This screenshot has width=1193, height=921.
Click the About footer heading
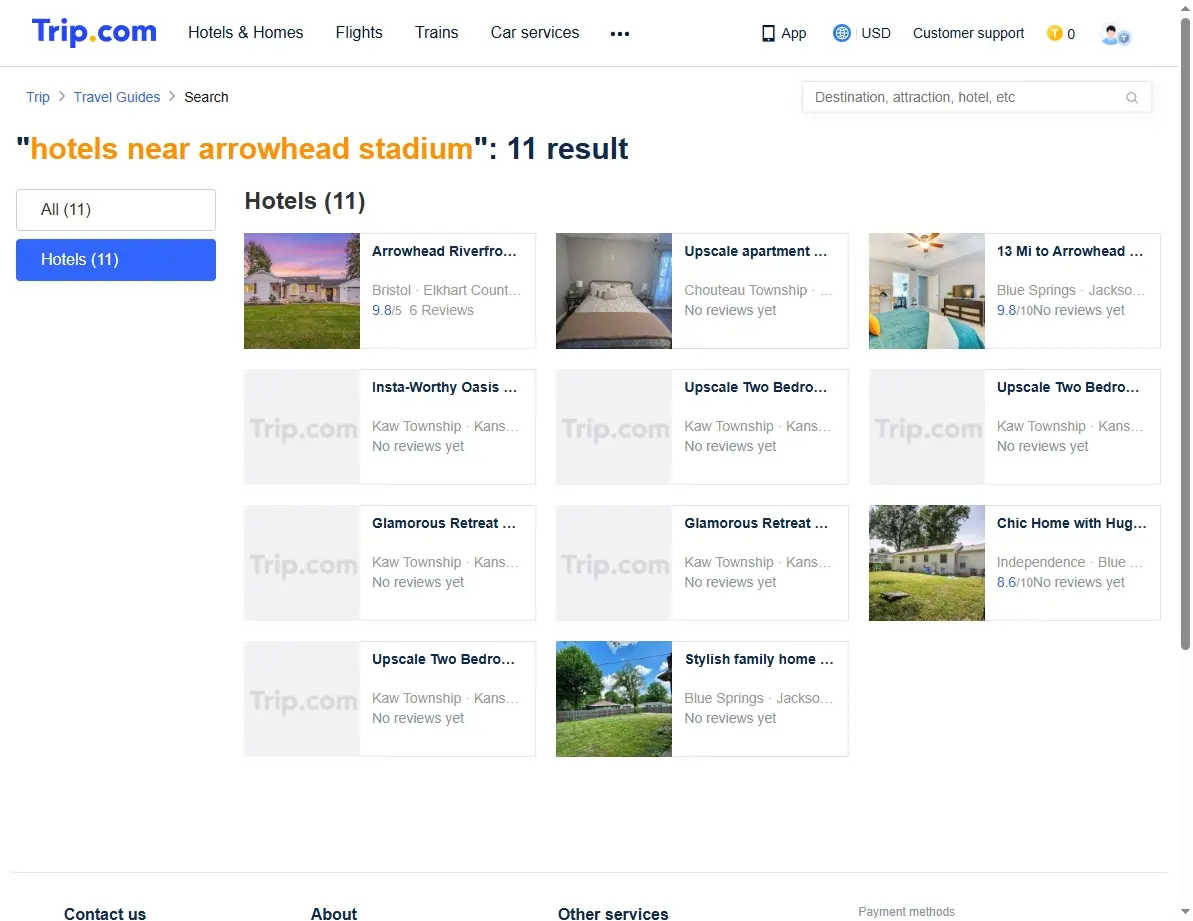click(x=334, y=913)
